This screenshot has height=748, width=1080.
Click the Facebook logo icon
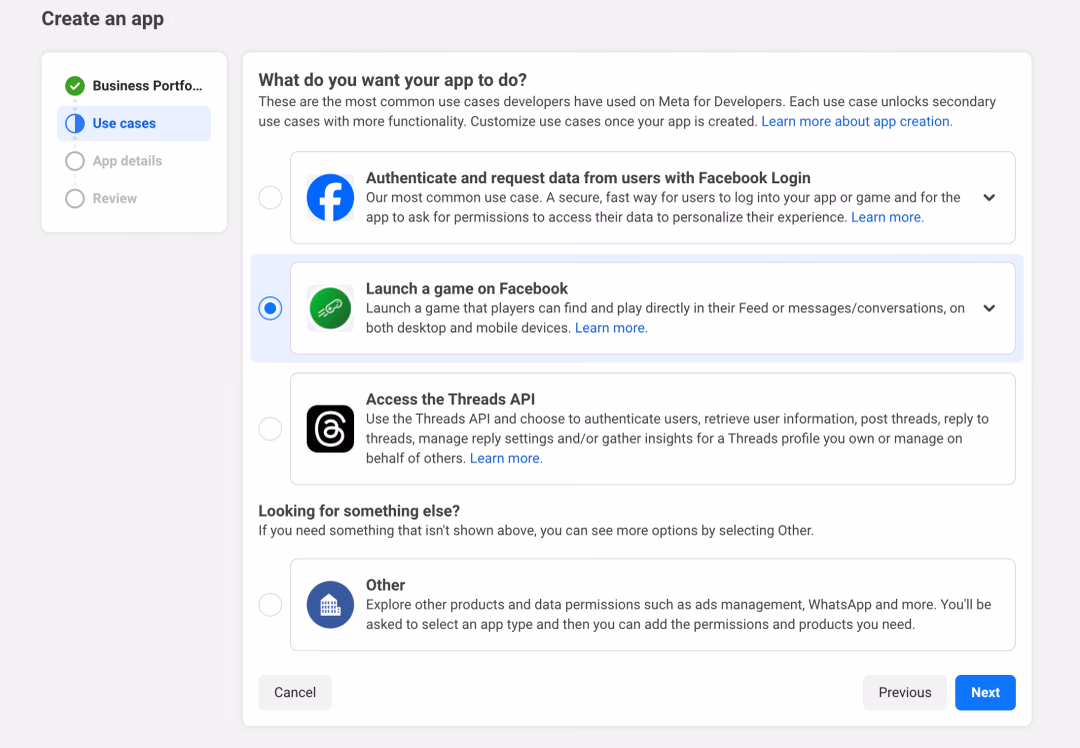point(330,198)
